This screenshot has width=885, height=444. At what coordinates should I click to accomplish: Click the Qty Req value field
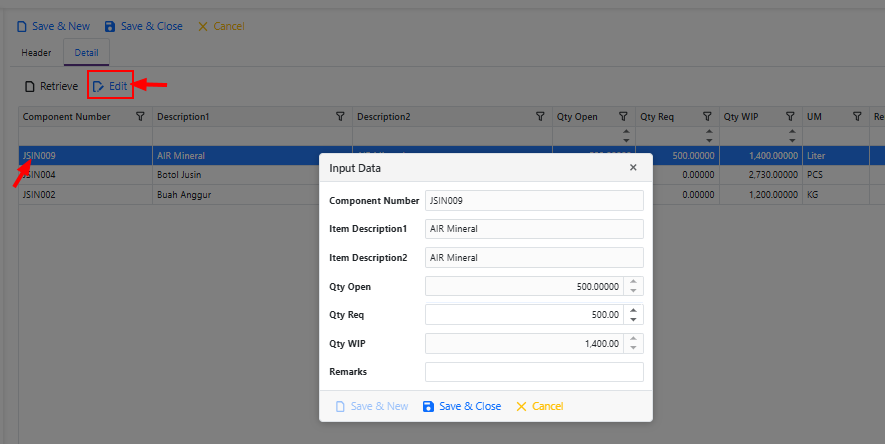click(524, 315)
